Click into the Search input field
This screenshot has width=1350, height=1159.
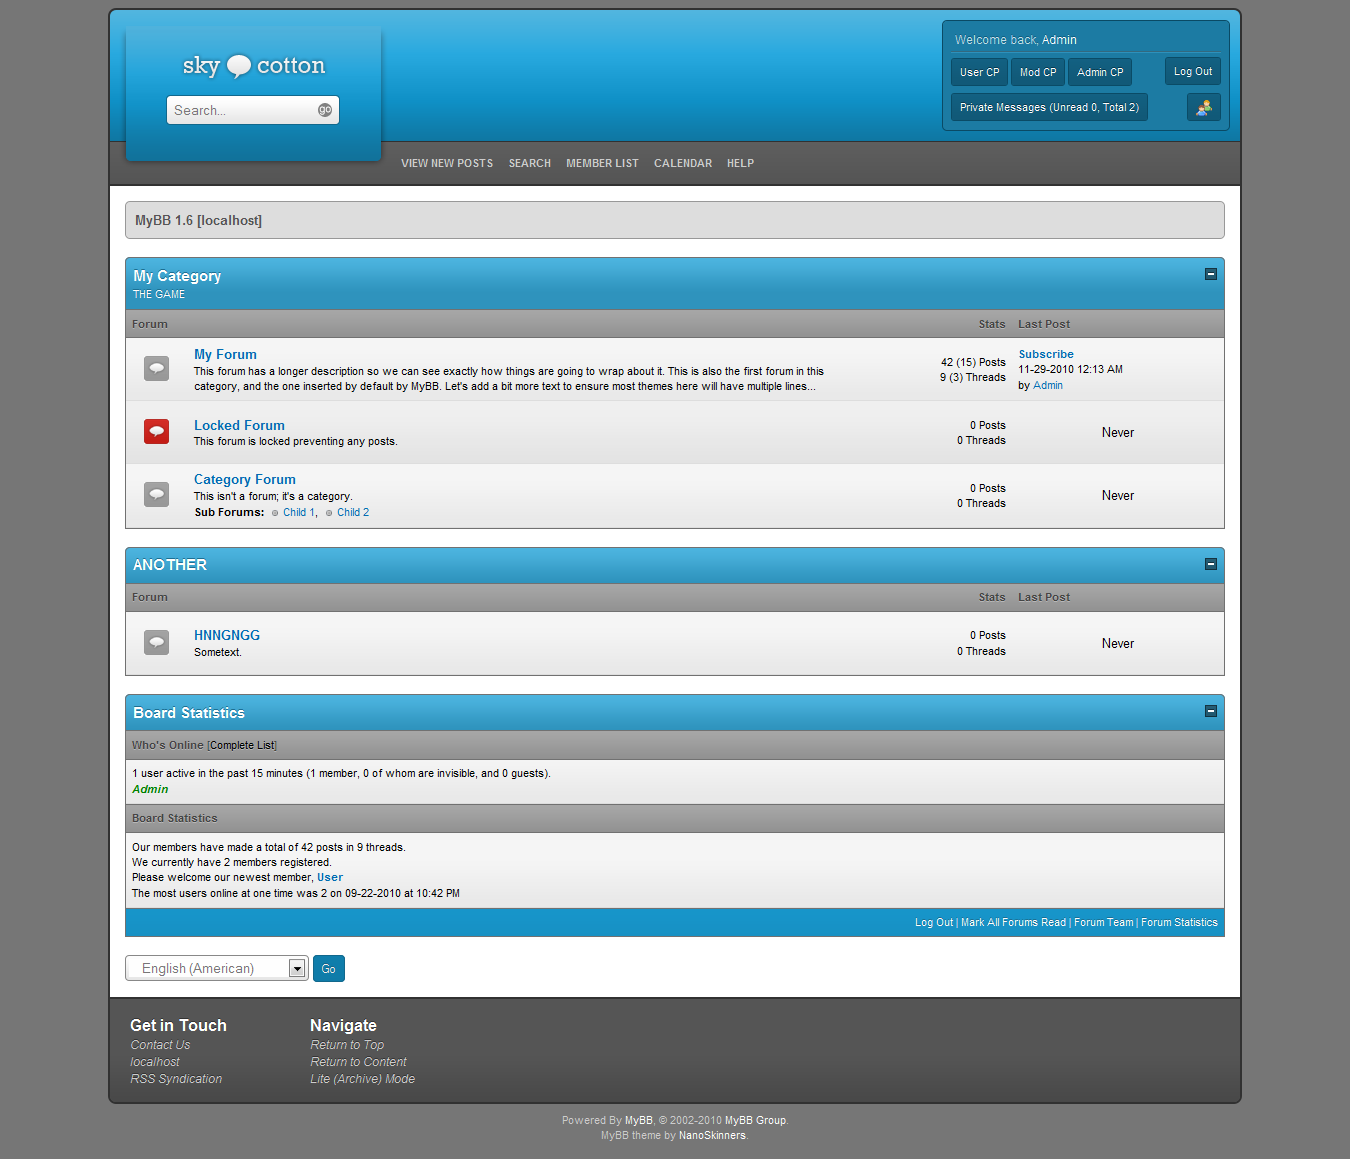pos(242,110)
